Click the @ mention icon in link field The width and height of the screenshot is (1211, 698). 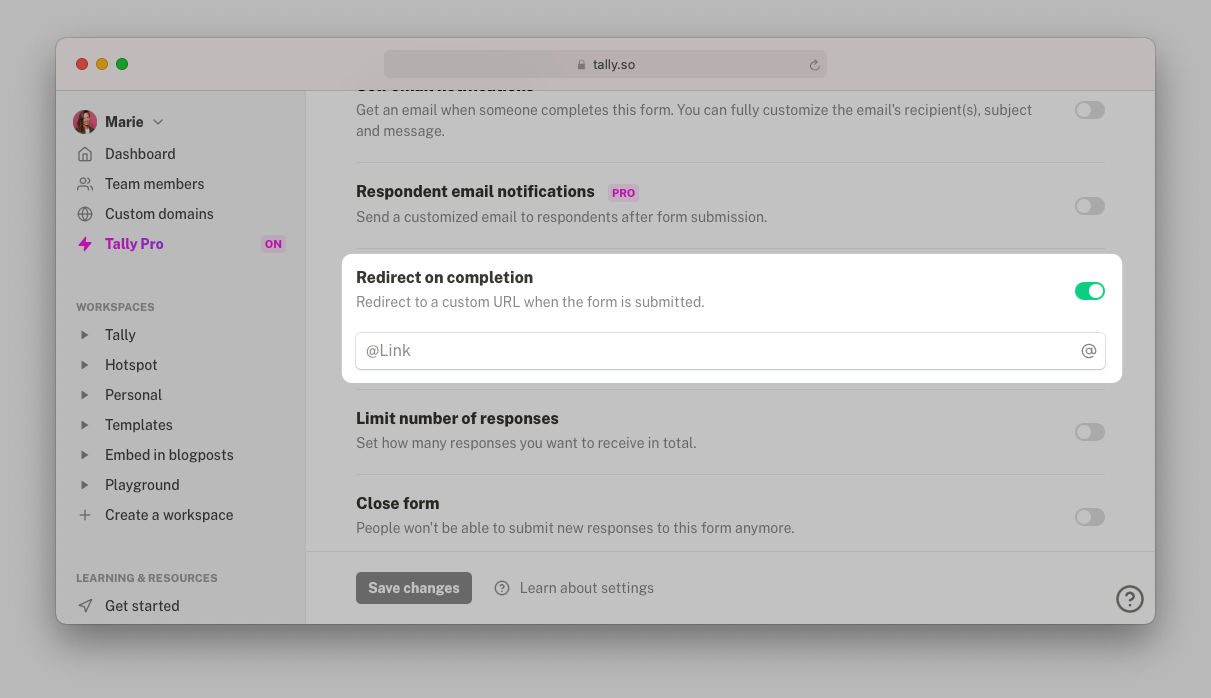click(1089, 351)
